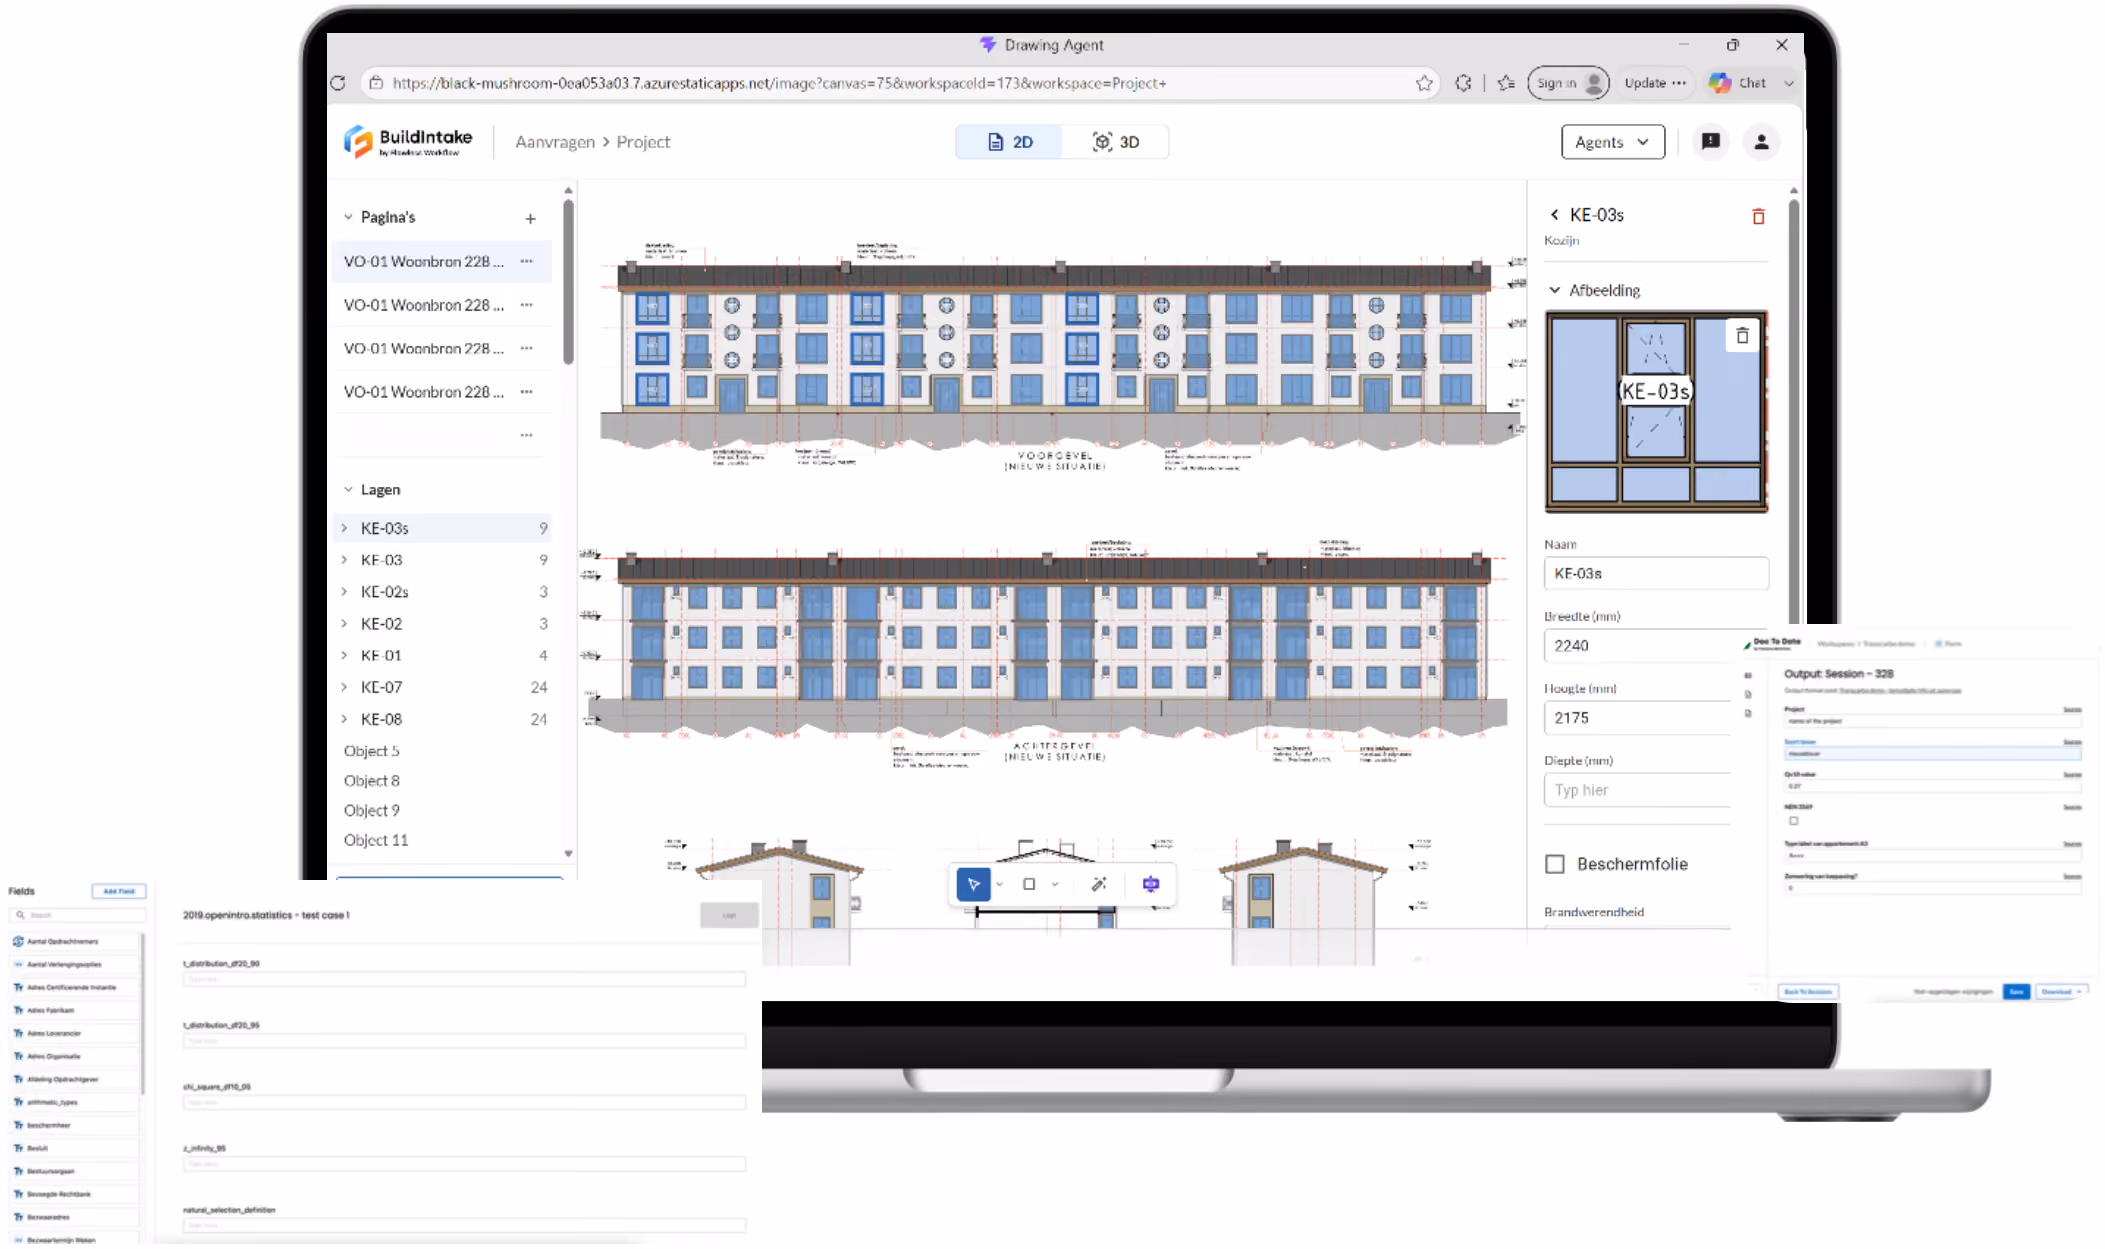Open the feedback message icon in header
The height and width of the screenshot is (1249, 2105).
point(1711,142)
